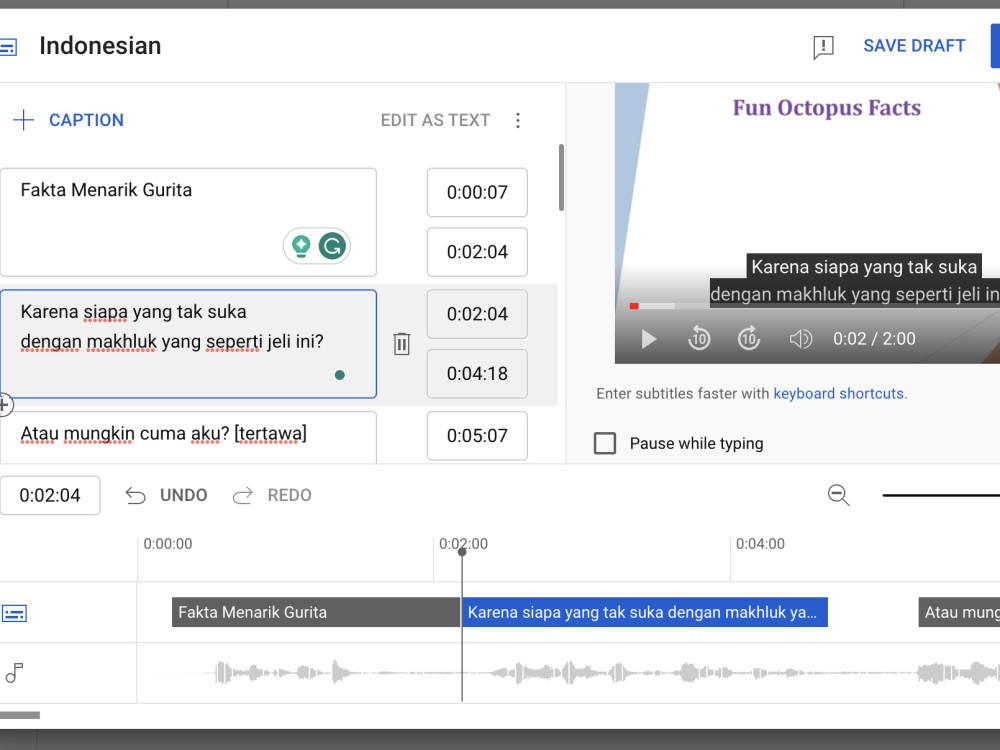Click the current time field 0:02:04

click(x=50, y=496)
